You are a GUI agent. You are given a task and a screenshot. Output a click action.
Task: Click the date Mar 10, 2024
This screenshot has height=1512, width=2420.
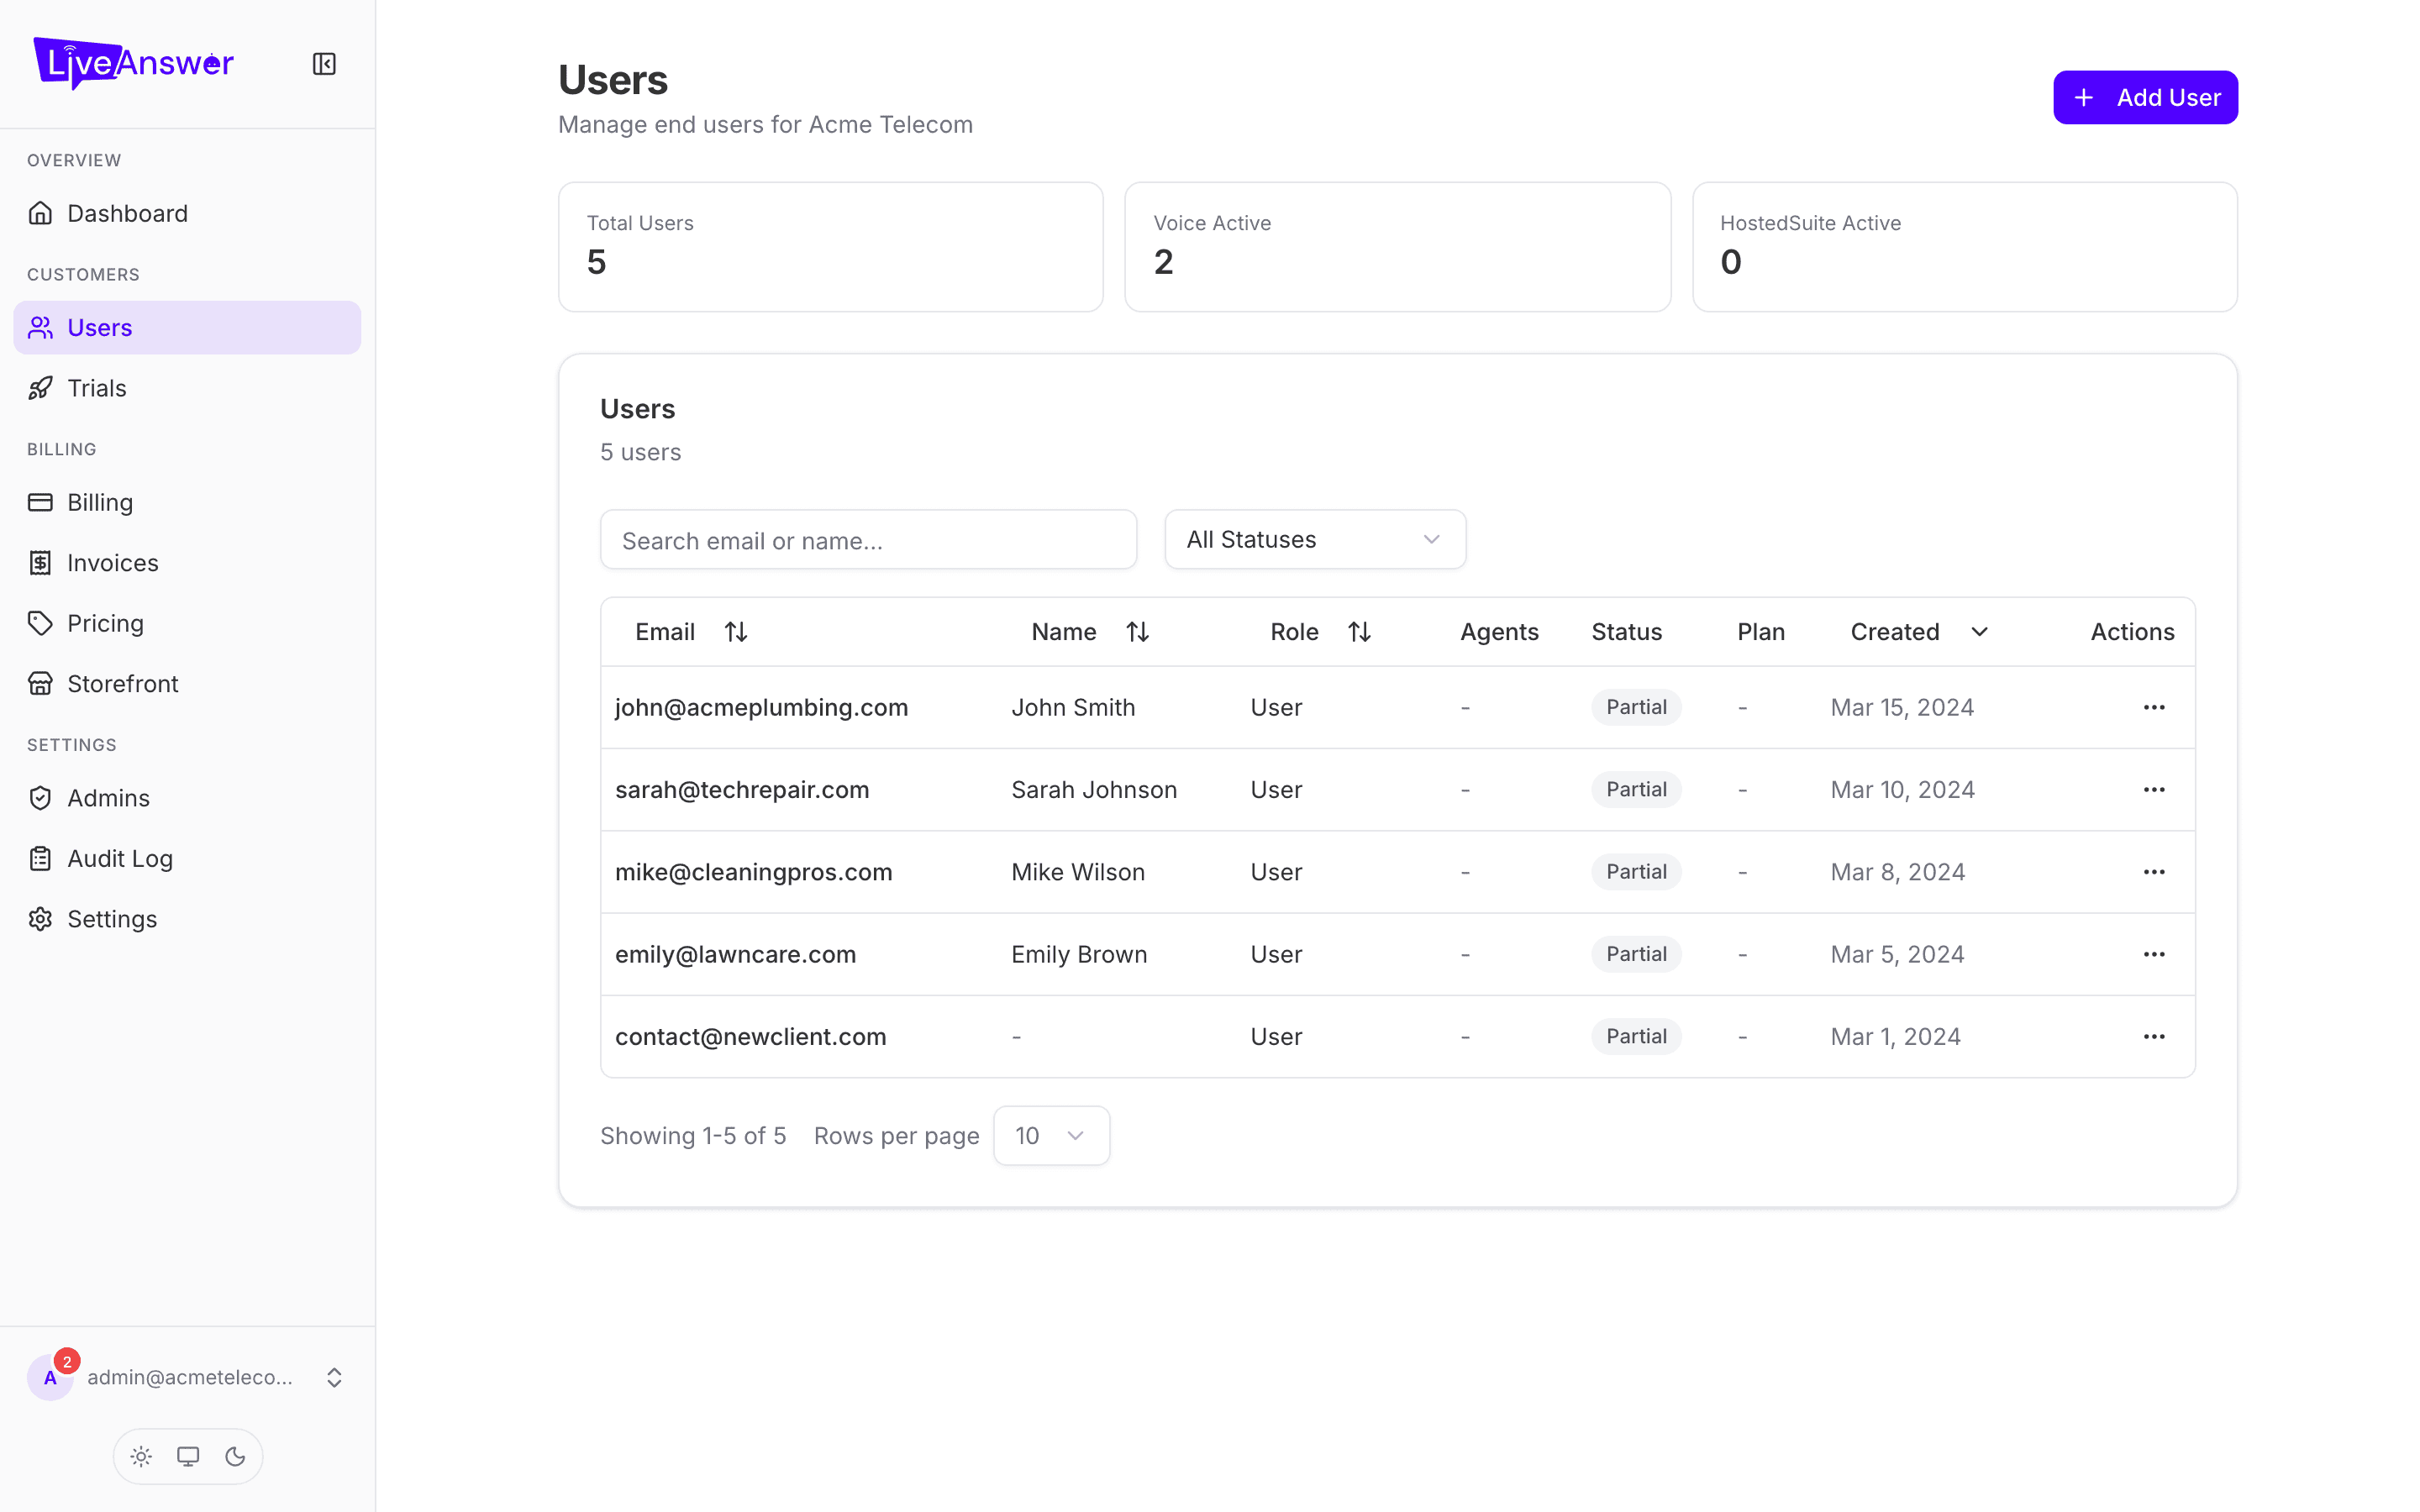(1902, 790)
